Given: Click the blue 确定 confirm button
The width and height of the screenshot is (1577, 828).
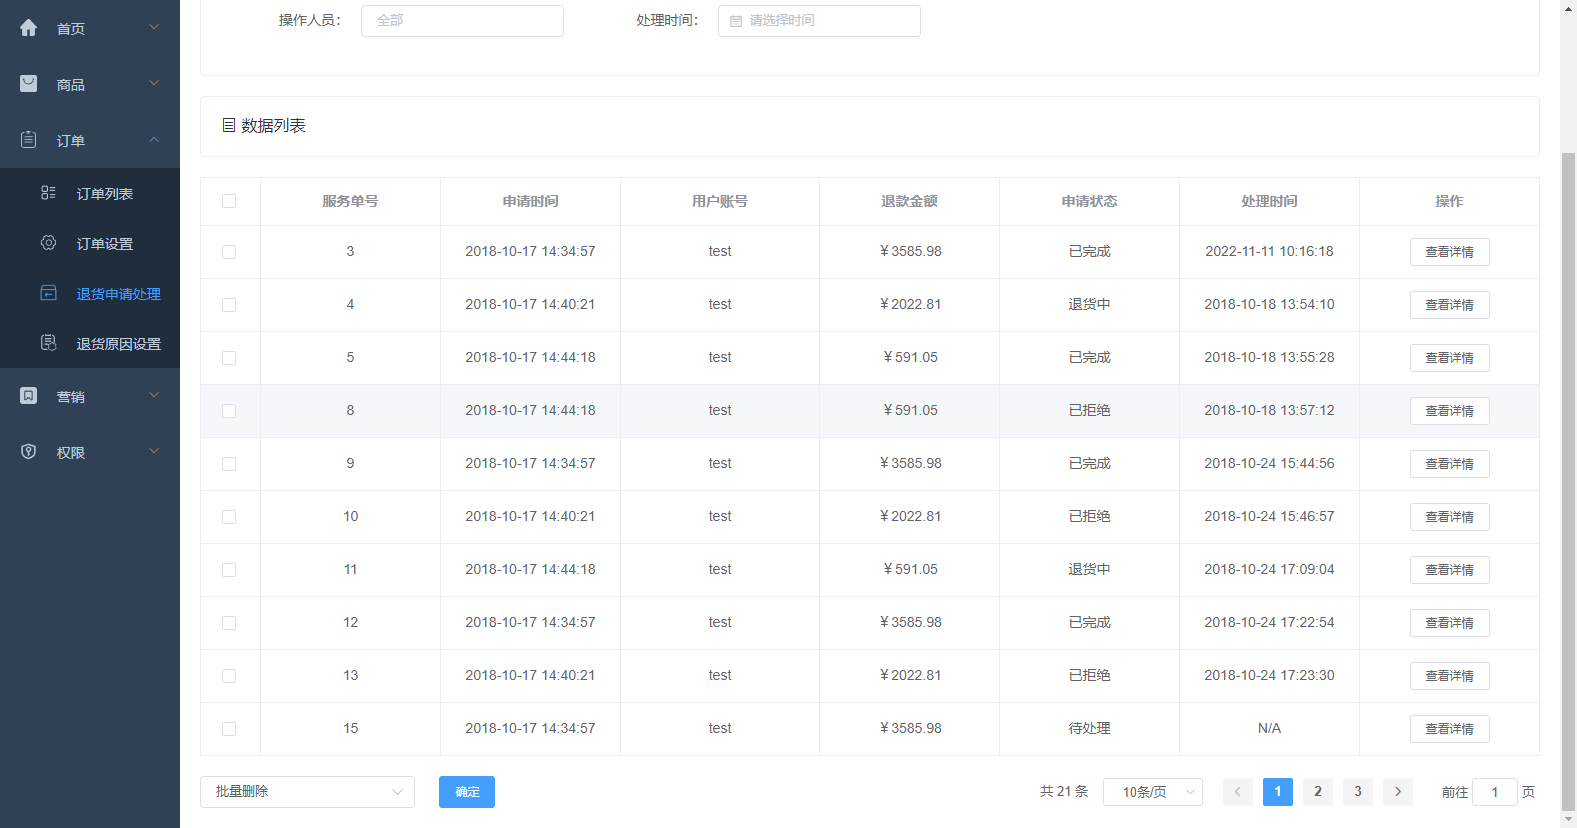Looking at the screenshot, I should click(x=467, y=792).
